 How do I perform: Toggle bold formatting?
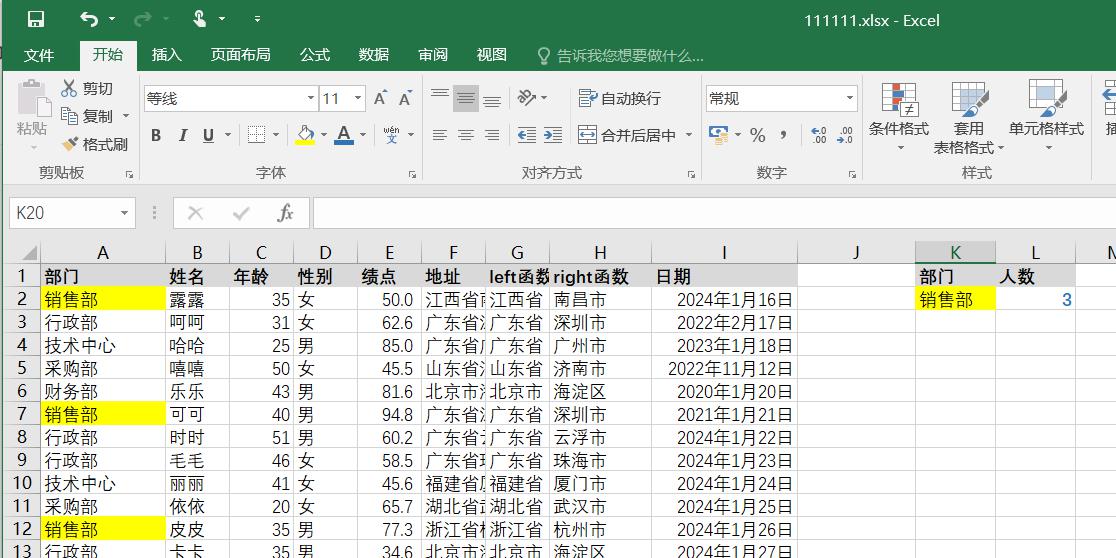(x=156, y=135)
